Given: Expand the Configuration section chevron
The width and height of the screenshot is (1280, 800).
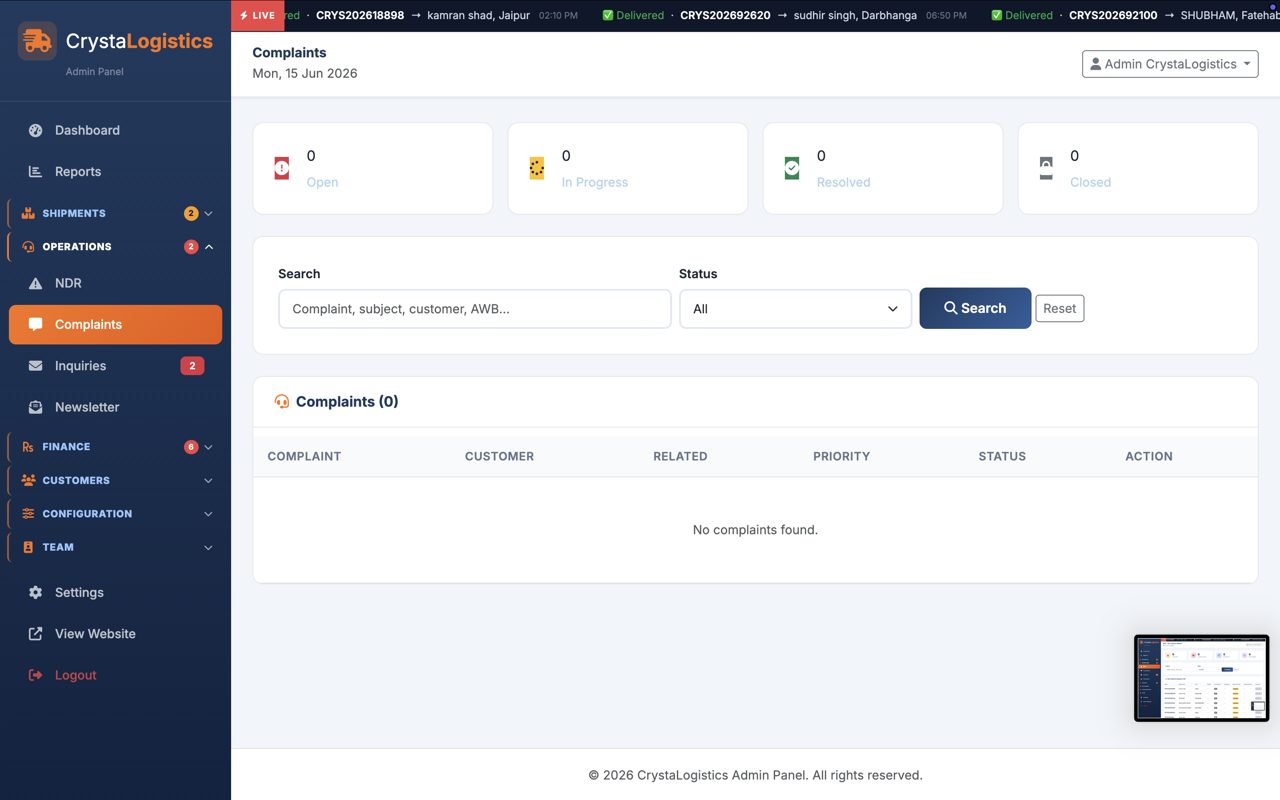Looking at the screenshot, I should tap(209, 514).
